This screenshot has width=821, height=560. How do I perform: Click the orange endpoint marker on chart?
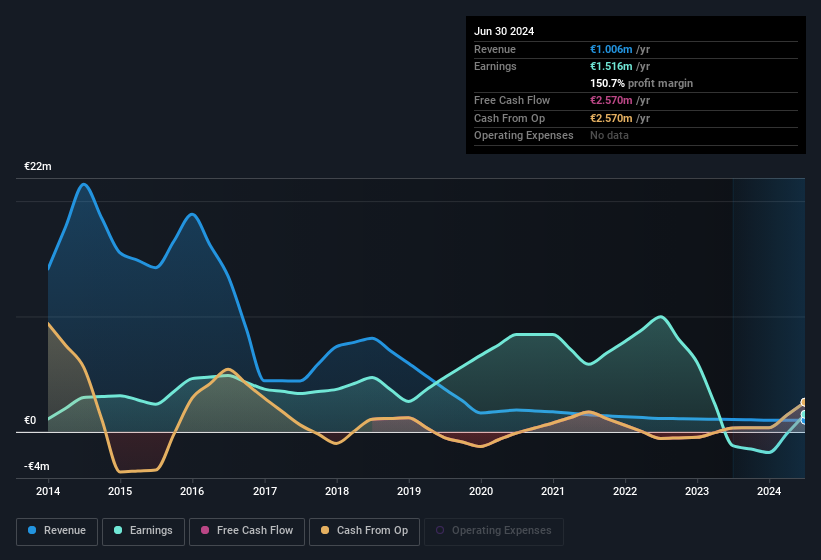[804, 403]
